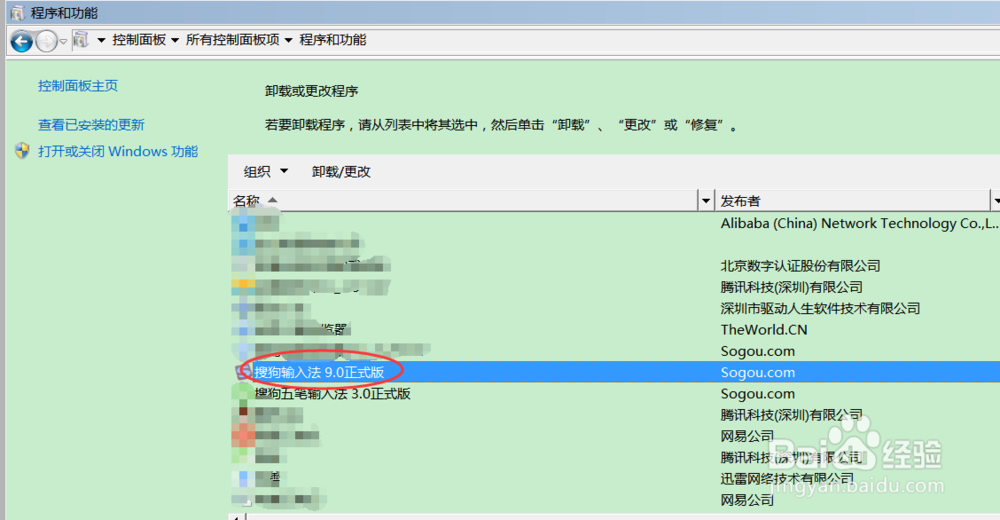This screenshot has height=520, width=1000.
Task: Select the 搜狗输入法 9.0正式版 row
Action: click(614, 373)
